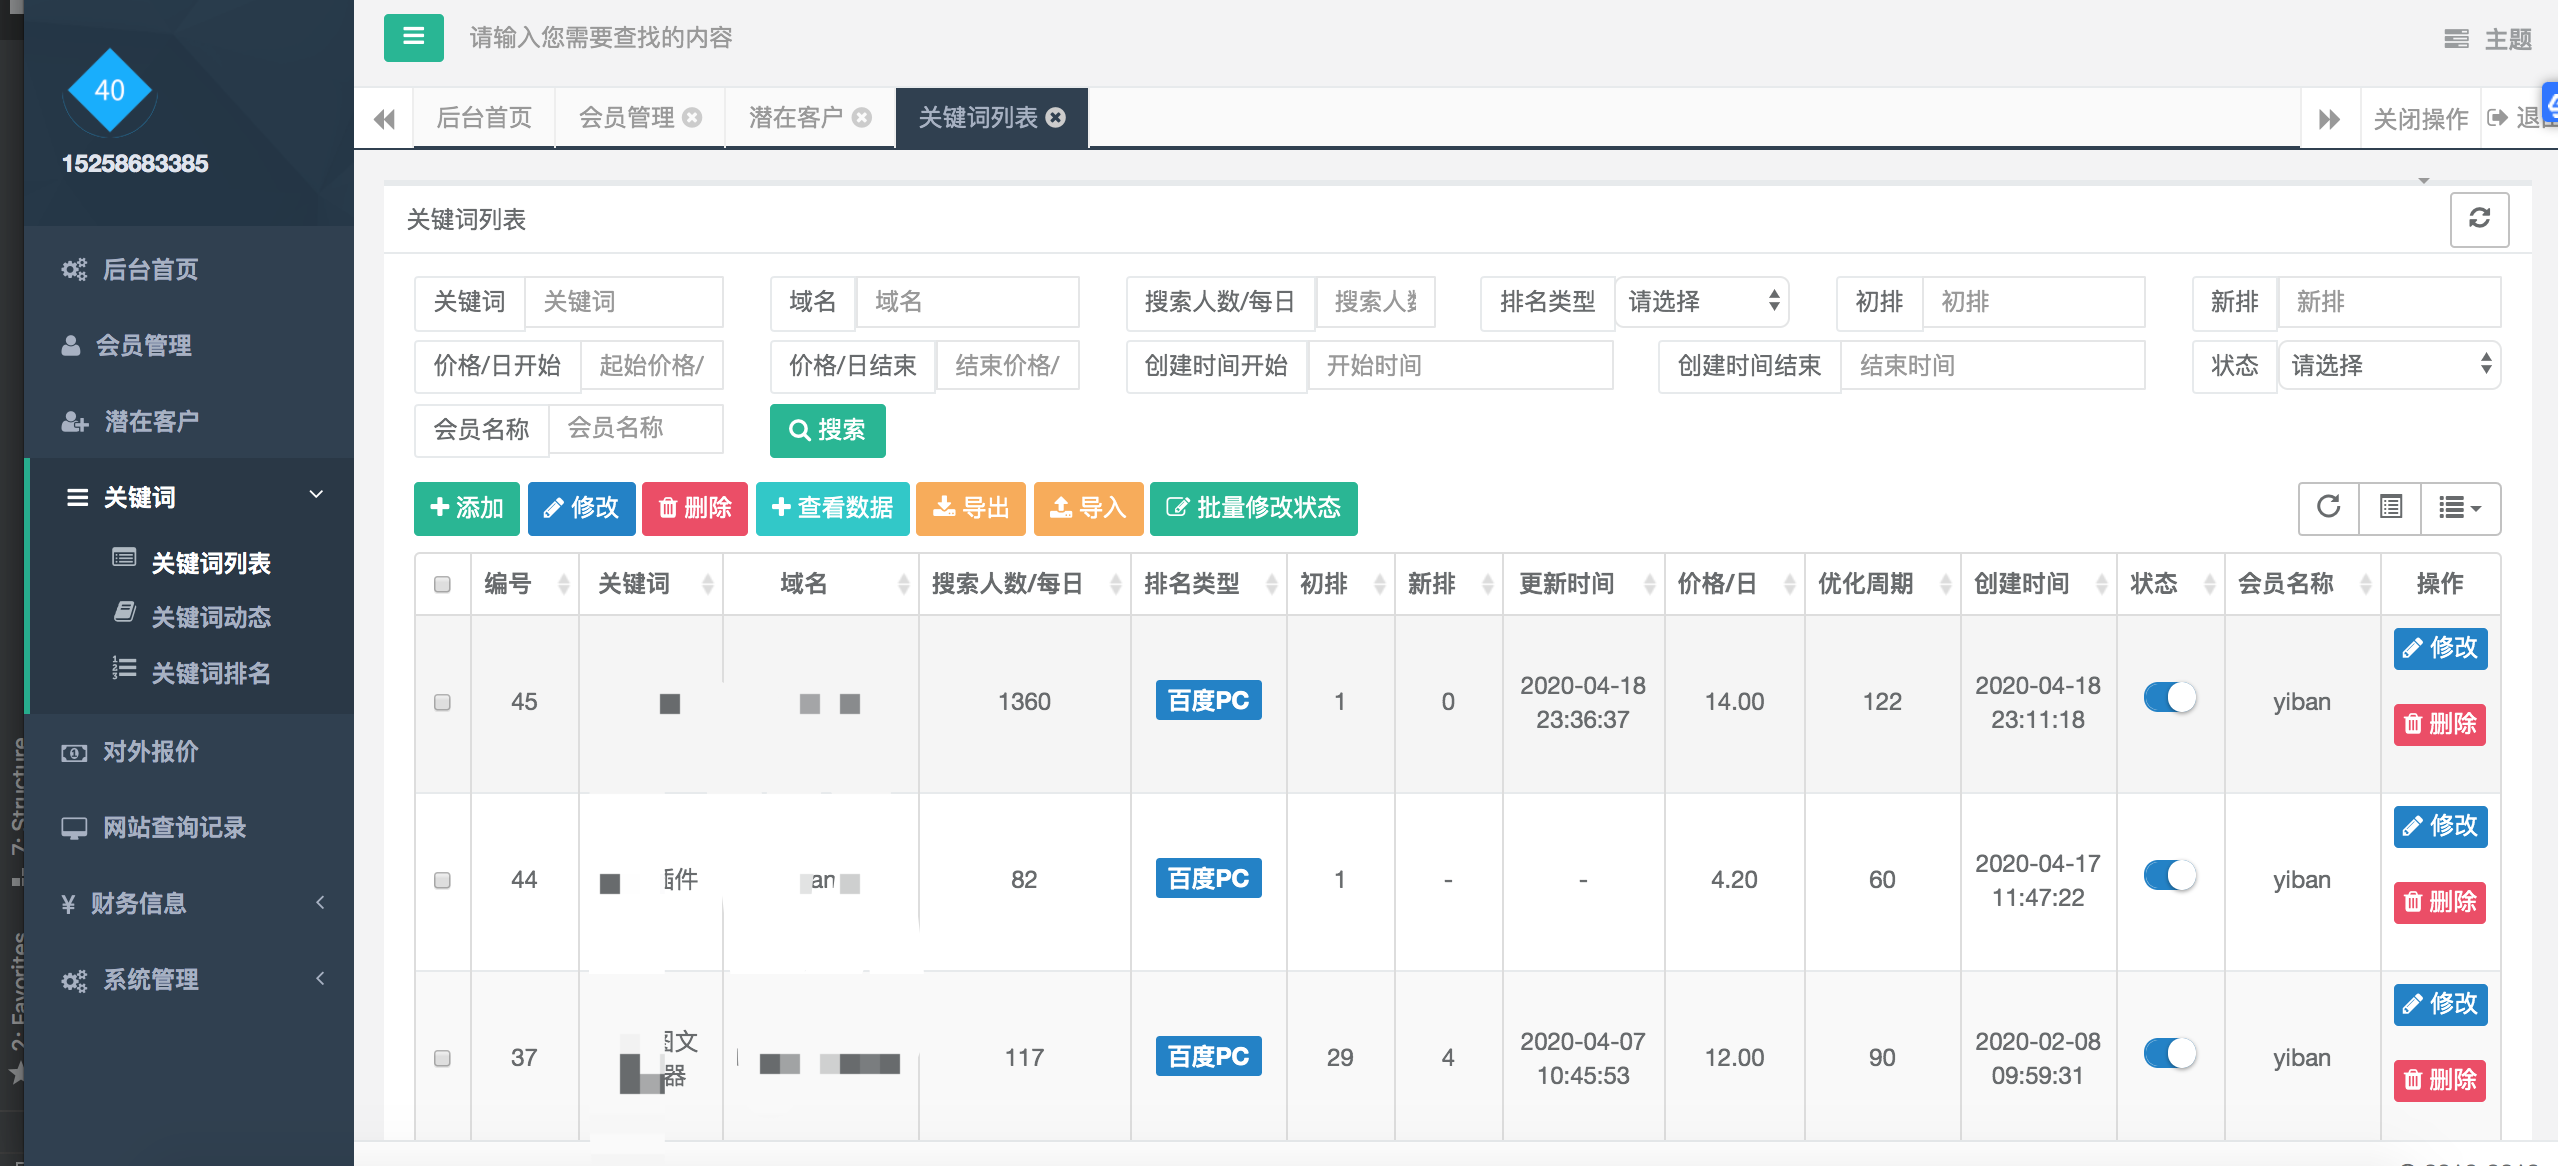Click the 查看数据 button
This screenshot has height=1166, width=2558.
[x=832, y=508]
